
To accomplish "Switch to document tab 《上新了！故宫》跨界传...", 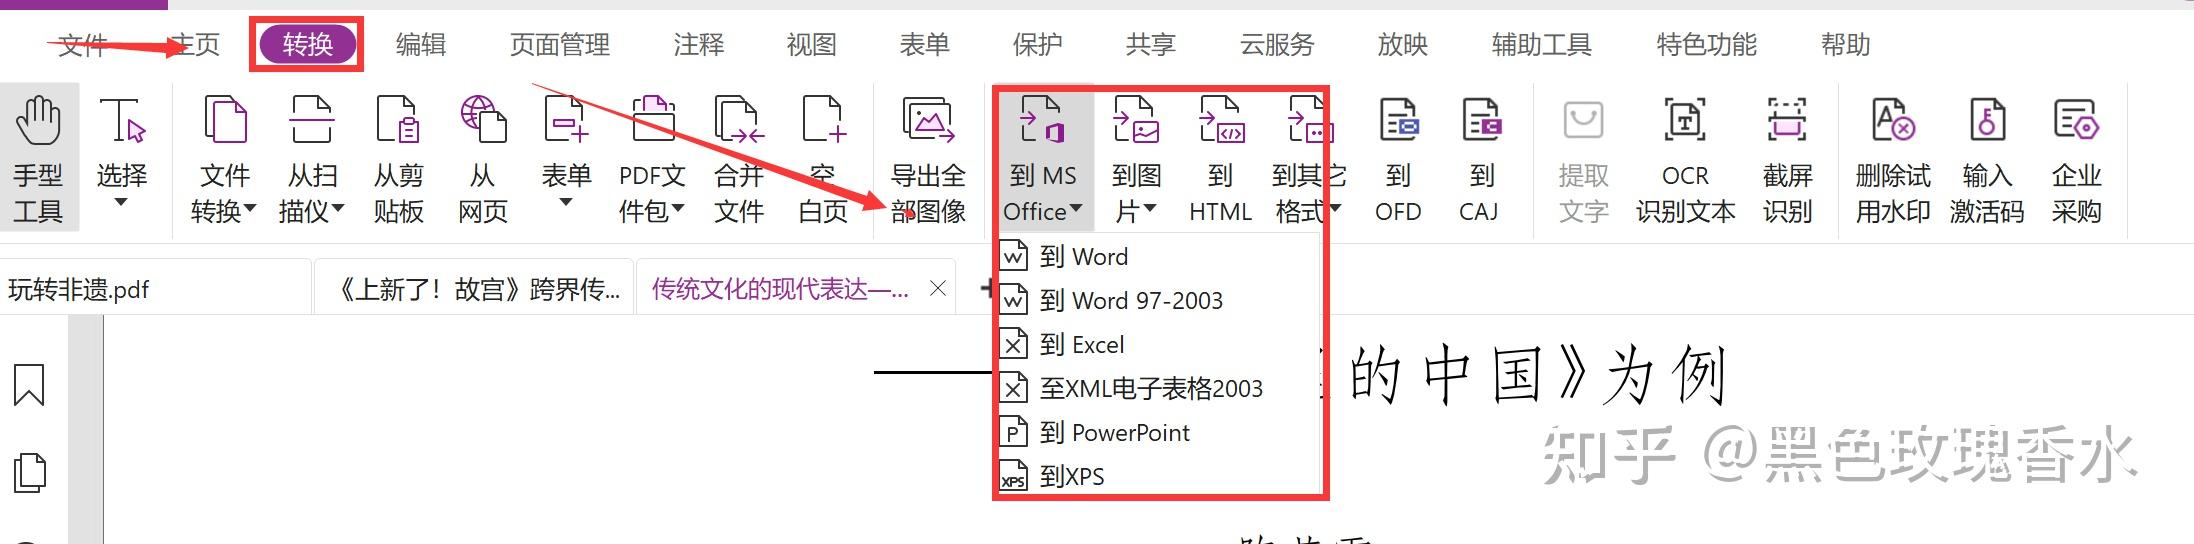I will [x=474, y=289].
